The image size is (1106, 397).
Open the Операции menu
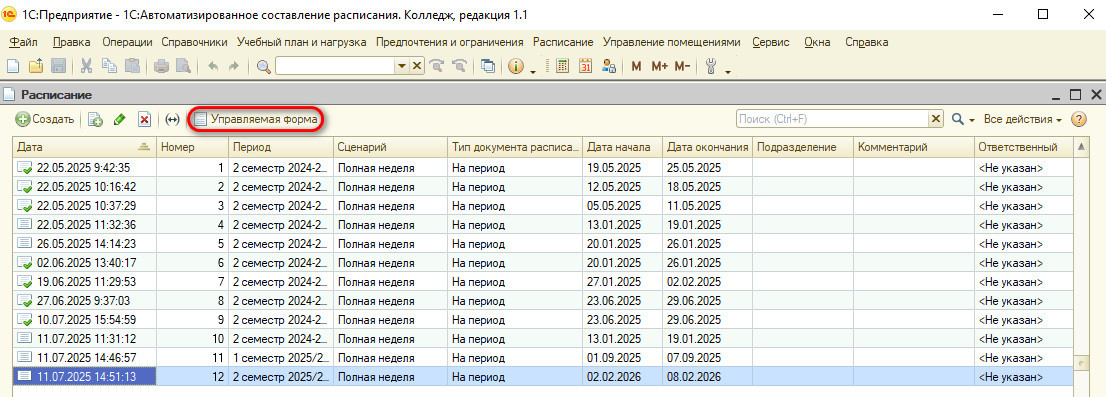point(127,42)
